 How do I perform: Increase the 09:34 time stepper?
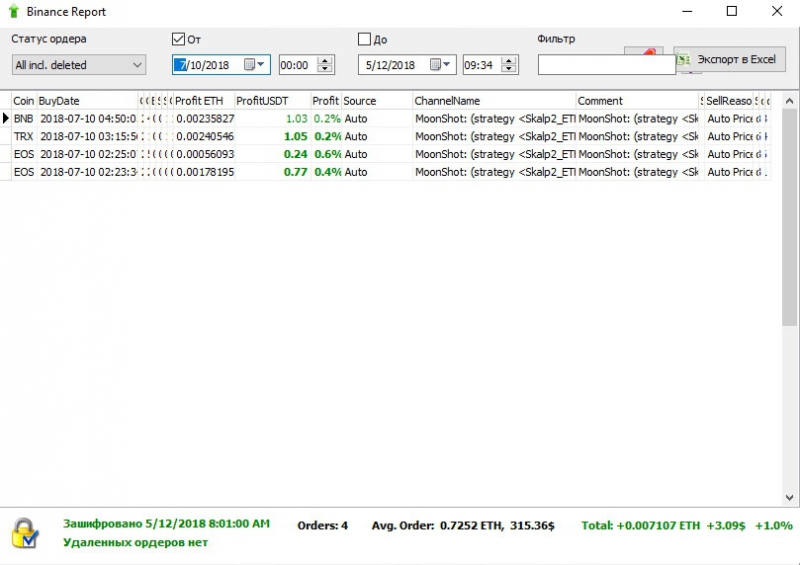[509, 60]
